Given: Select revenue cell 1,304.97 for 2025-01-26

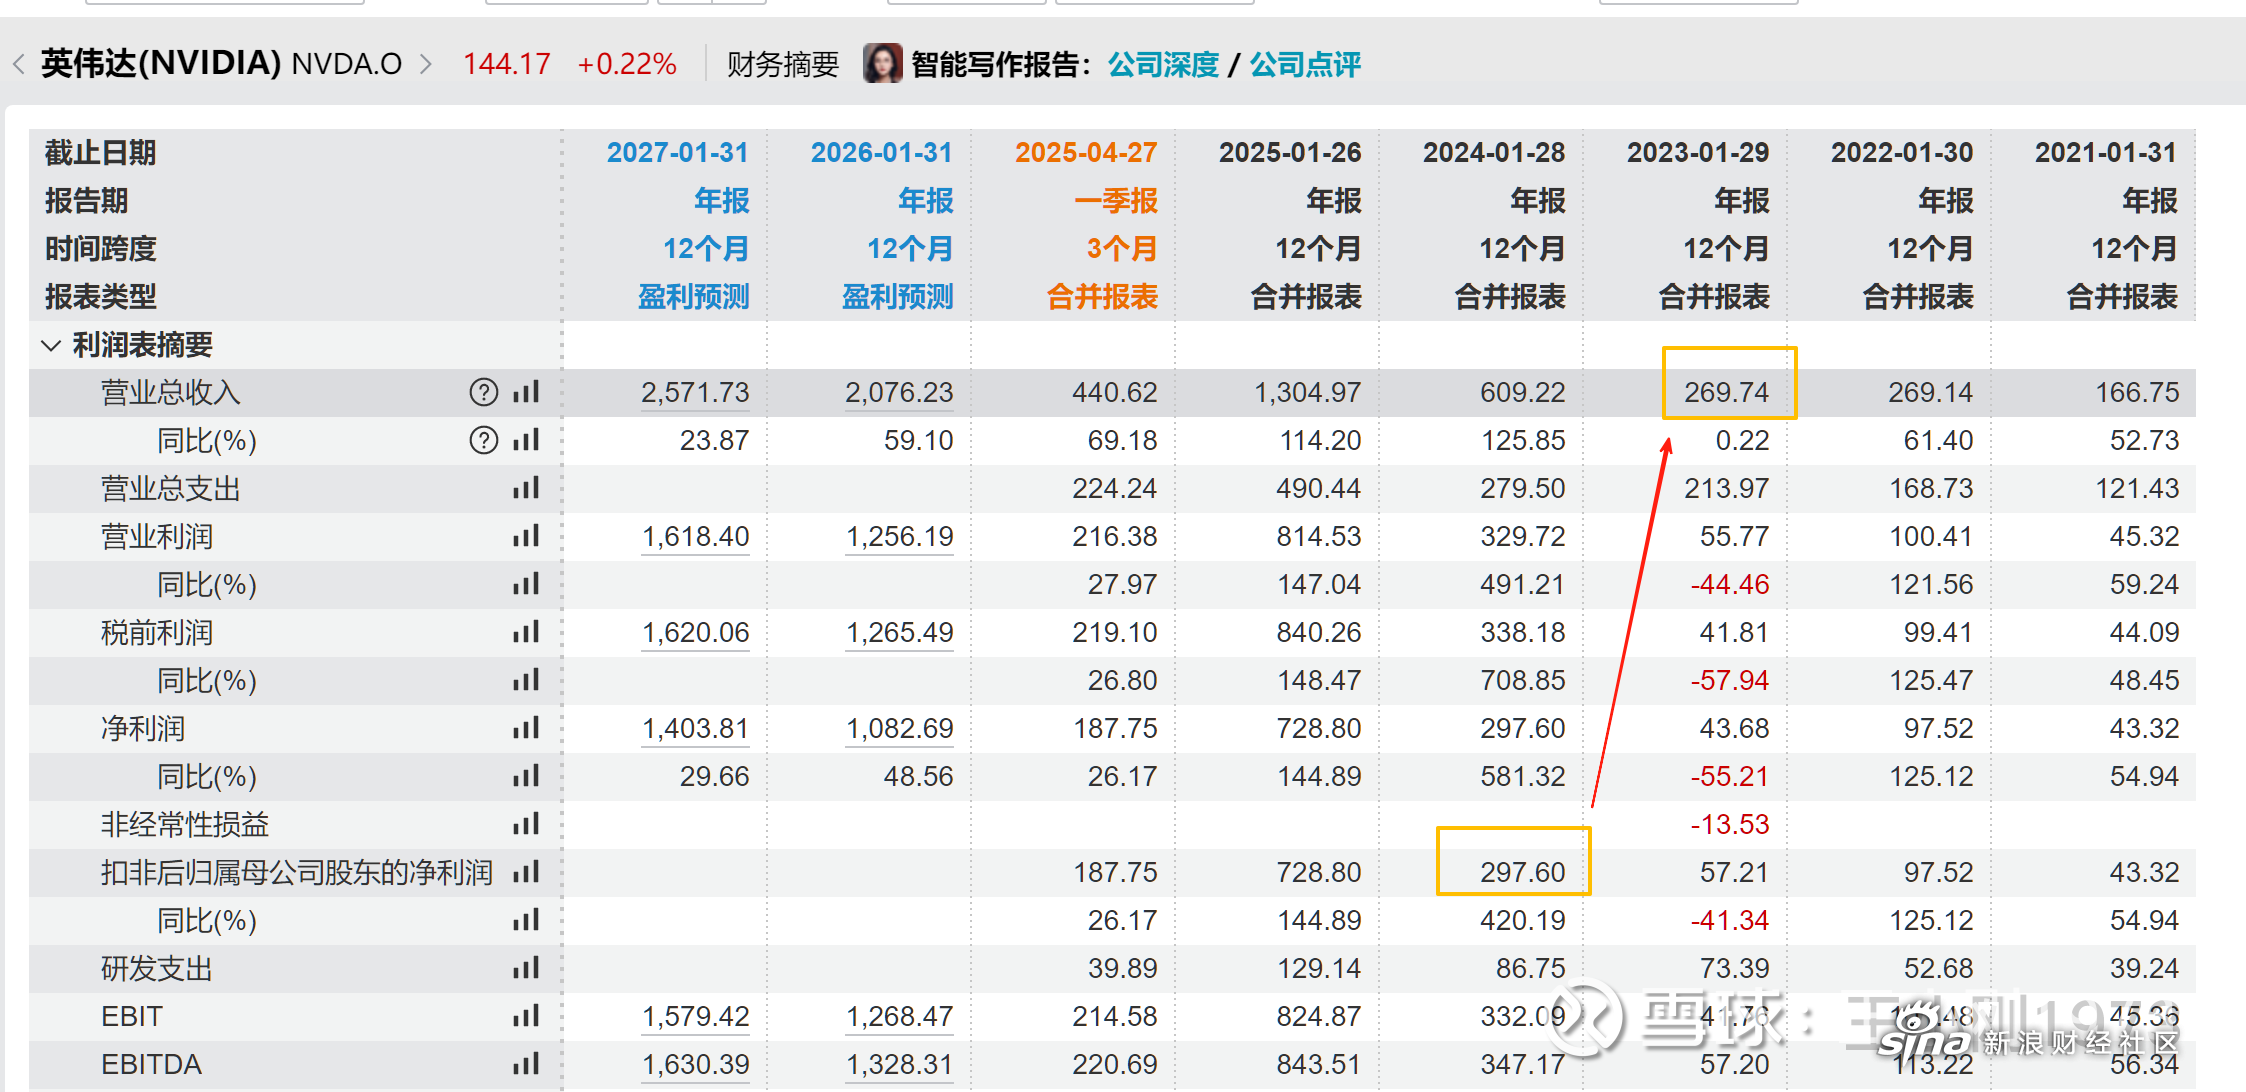Looking at the screenshot, I should coord(1308,392).
